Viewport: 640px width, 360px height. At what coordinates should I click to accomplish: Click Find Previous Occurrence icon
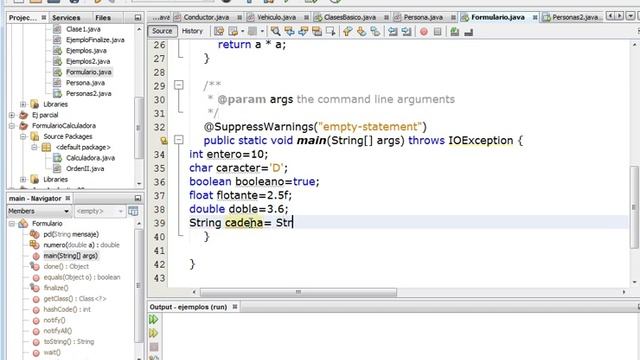289,31
